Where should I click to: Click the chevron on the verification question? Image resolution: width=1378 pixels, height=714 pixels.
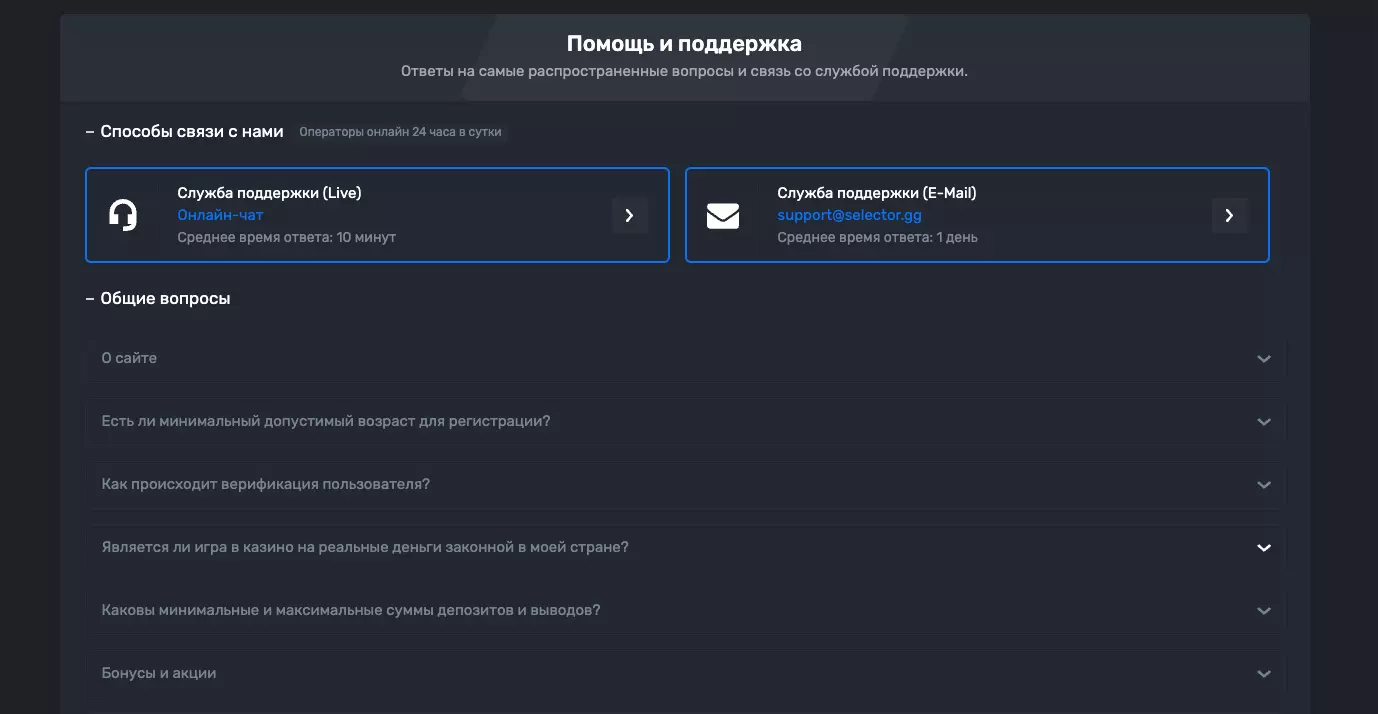1263,484
